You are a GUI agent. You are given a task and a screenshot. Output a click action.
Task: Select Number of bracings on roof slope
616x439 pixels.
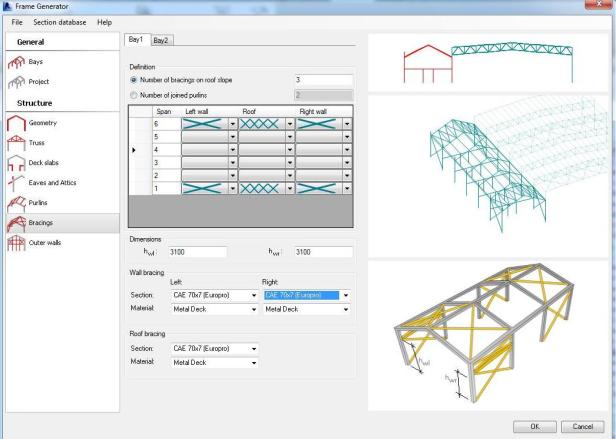134,80
